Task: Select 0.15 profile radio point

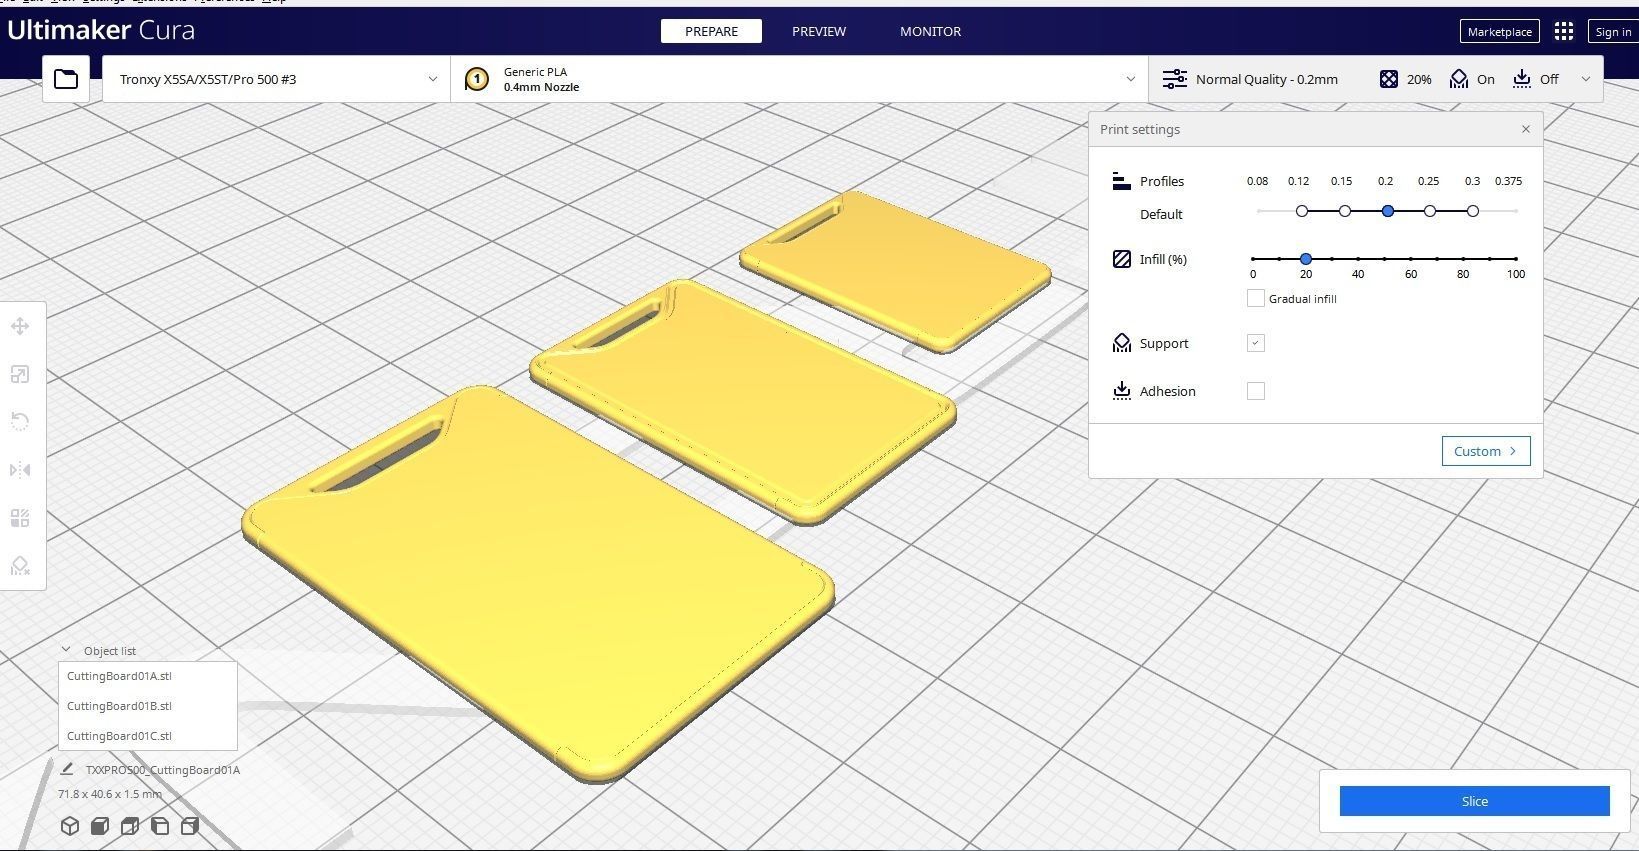Action: click(1345, 211)
